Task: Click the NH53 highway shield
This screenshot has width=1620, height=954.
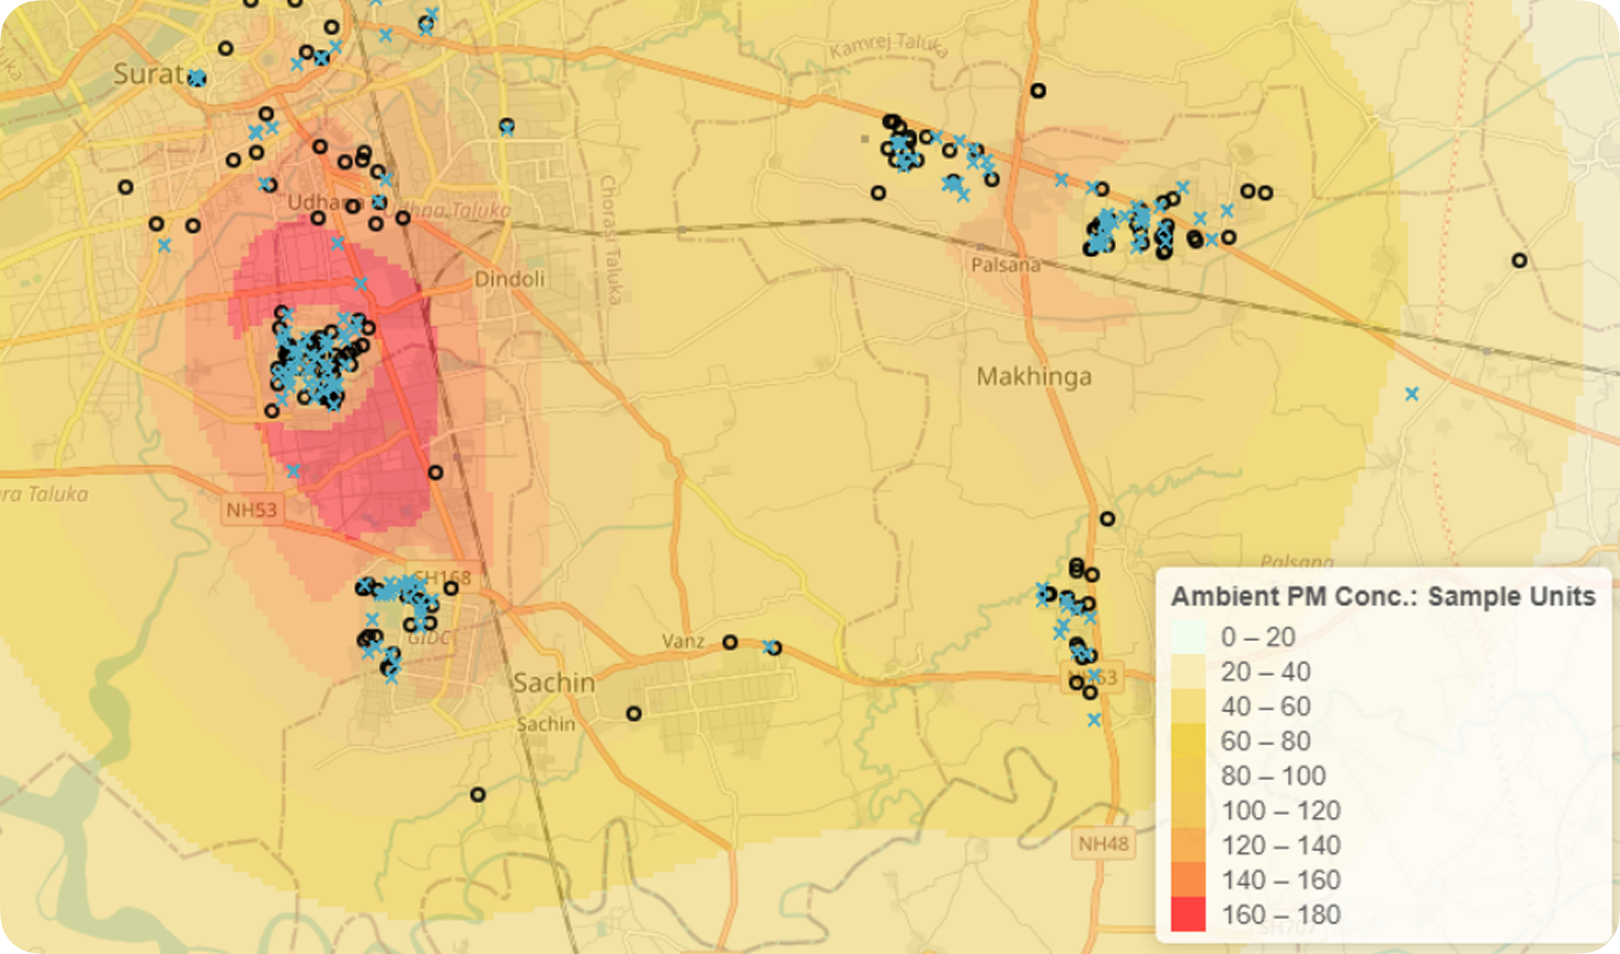Action: [251, 510]
